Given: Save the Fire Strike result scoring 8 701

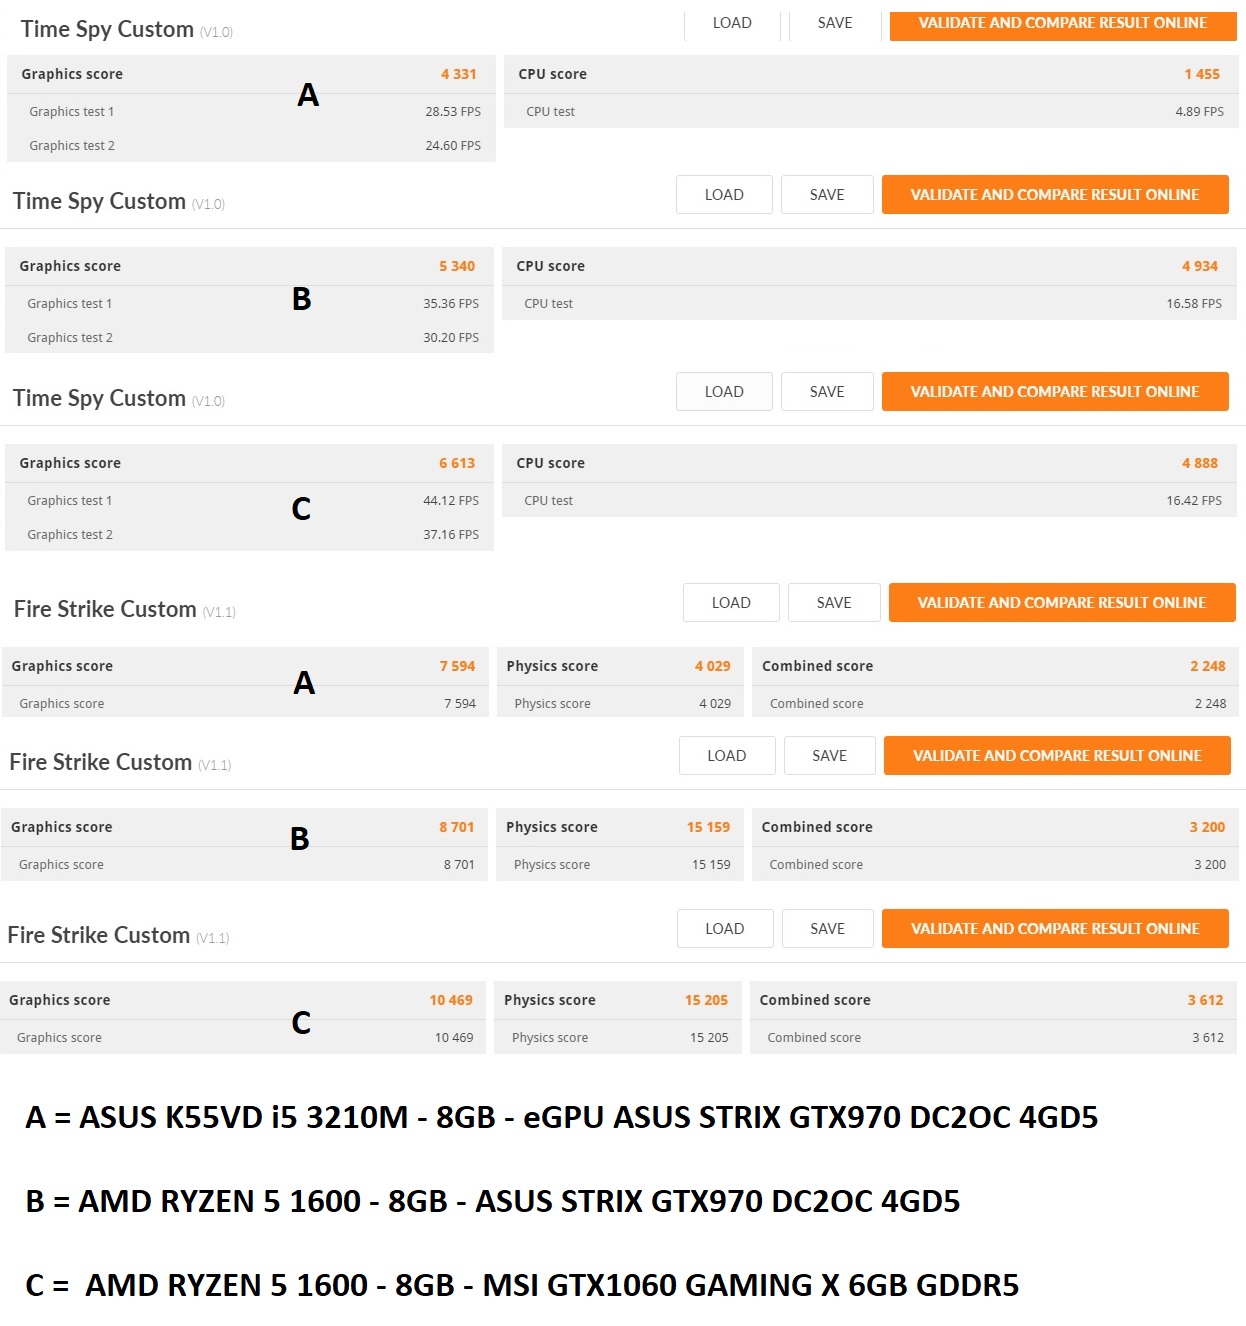Looking at the screenshot, I should click(830, 756).
